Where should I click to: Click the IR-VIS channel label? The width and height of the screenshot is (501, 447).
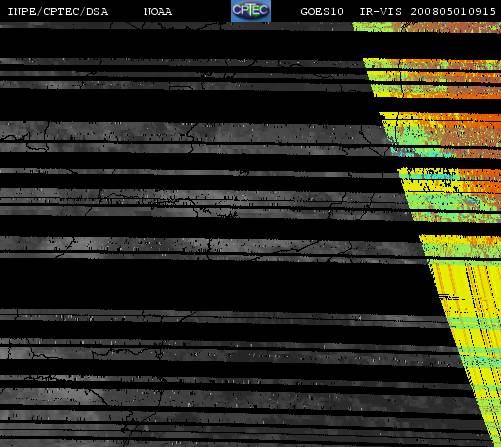(x=381, y=12)
